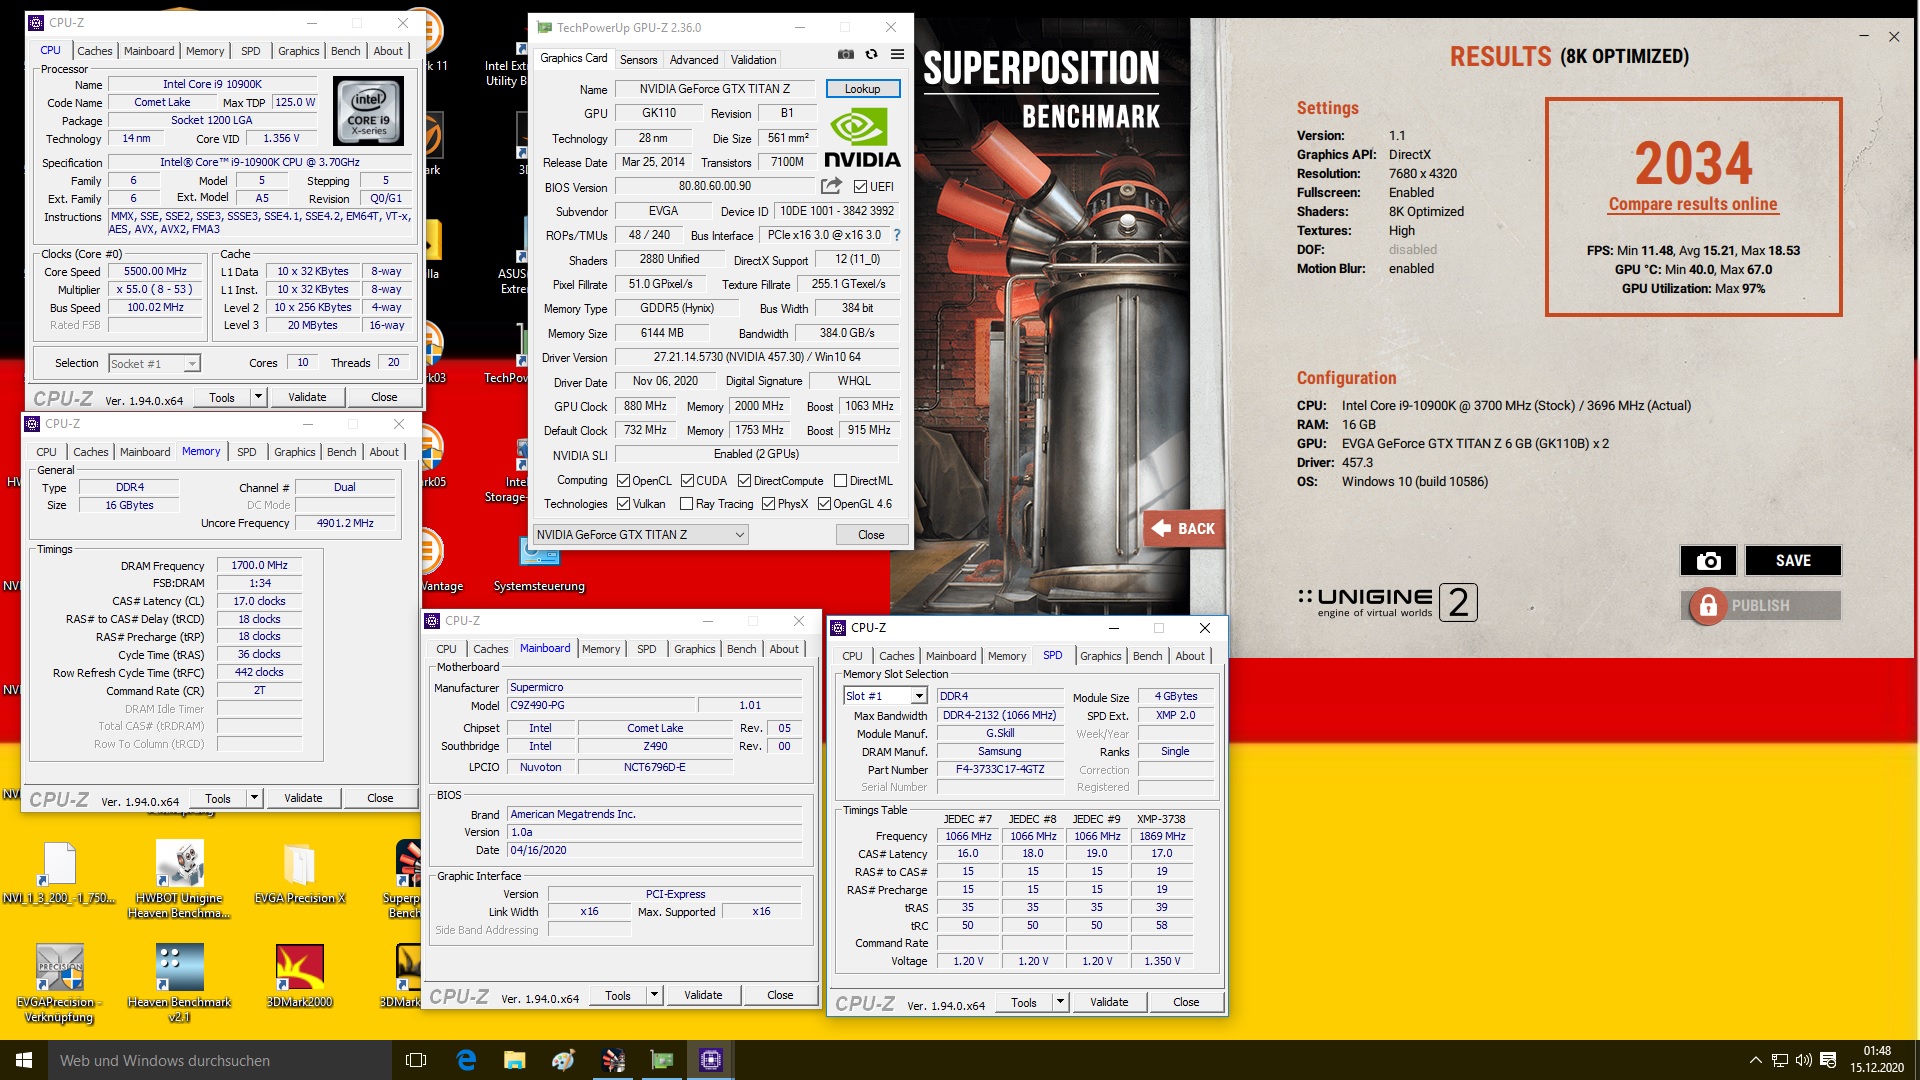Screen dimensions: 1920x1080
Task: Expand Tools dropdown arrow in CPU-Z Mainboard window
Action: point(654,995)
